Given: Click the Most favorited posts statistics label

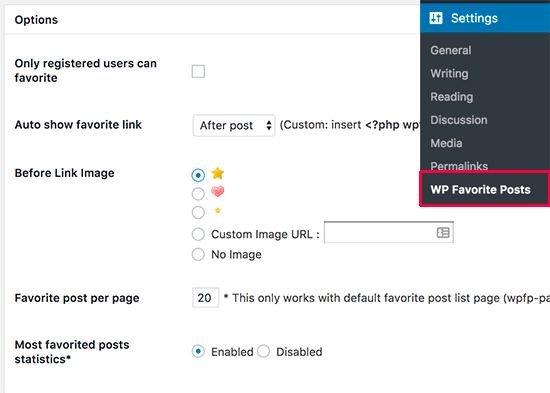Looking at the screenshot, I should [72, 352].
